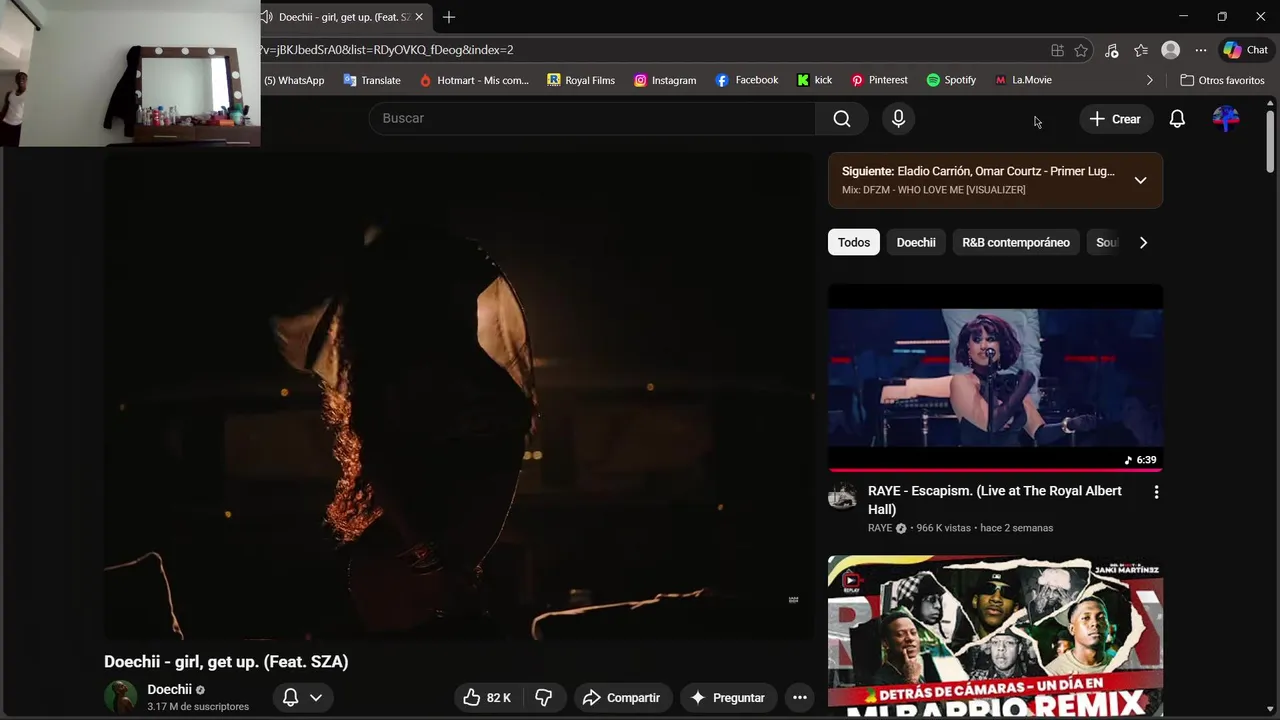Open Doechii channel name link
This screenshot has width=1280, height=720.
169,689
